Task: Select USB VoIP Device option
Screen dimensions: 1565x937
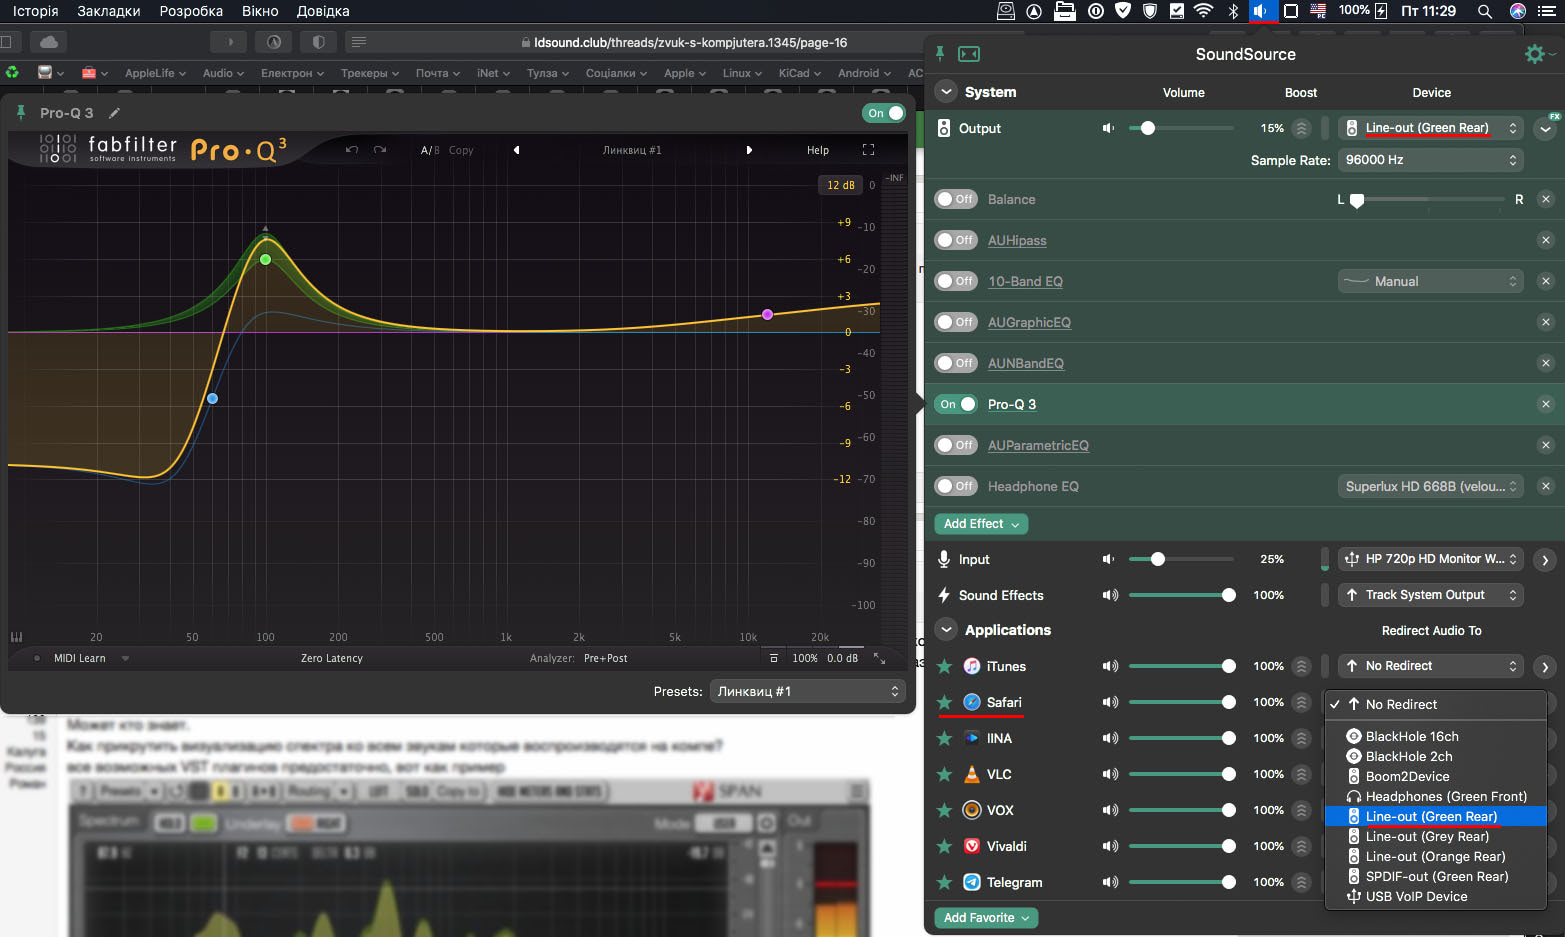Action: [x=1436, y=896]
